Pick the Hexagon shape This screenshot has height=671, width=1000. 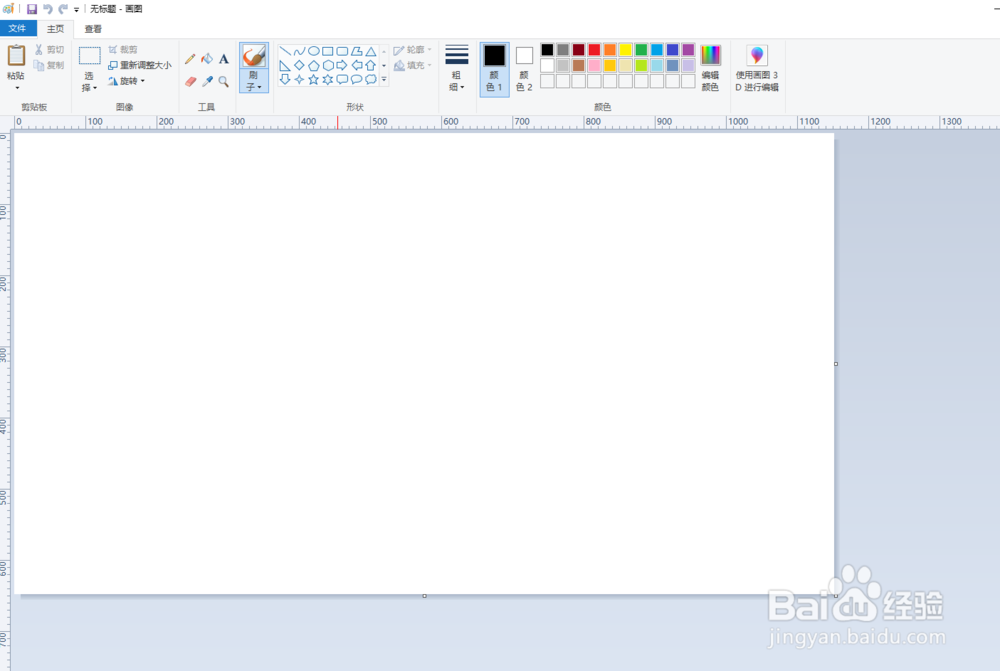pyautogui.click(x=328, y=66)
